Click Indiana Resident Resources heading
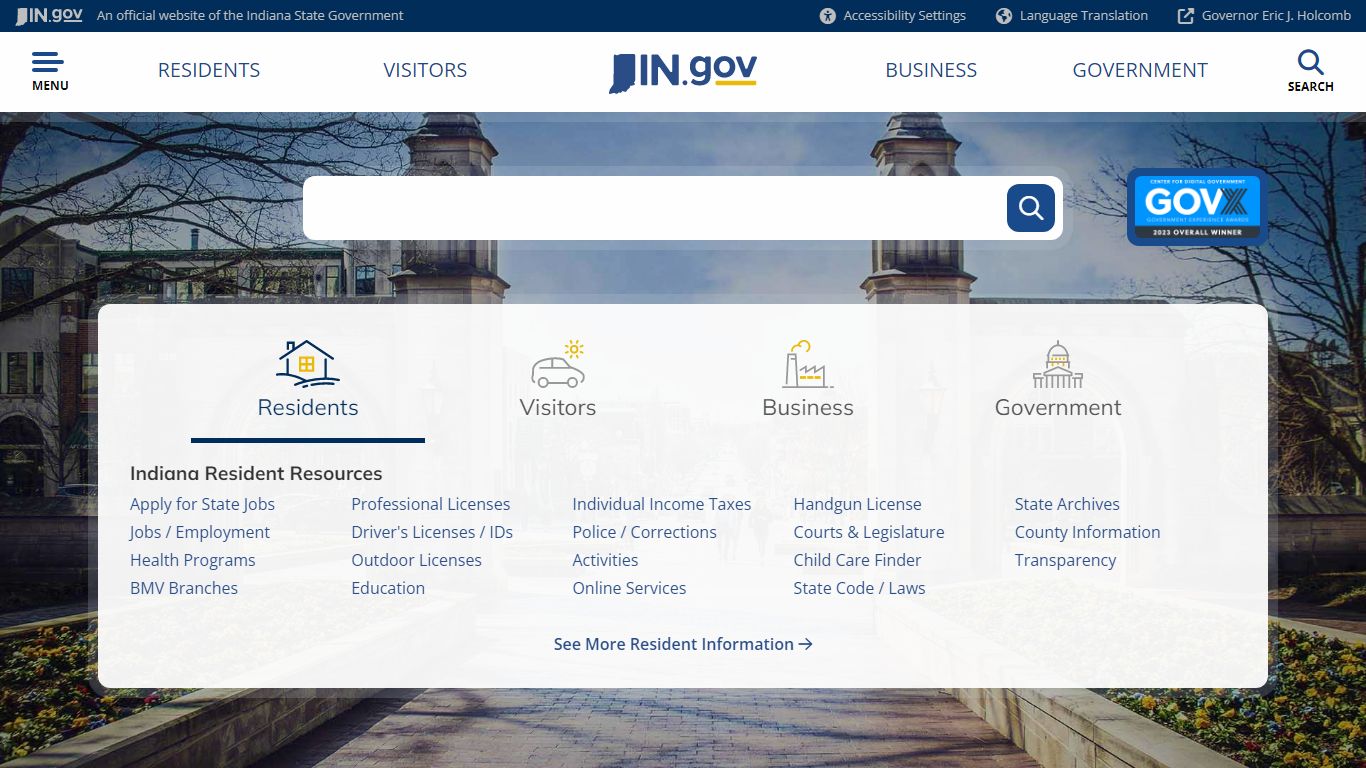The width and height of the screenshot is (1366, 768). 256,473
